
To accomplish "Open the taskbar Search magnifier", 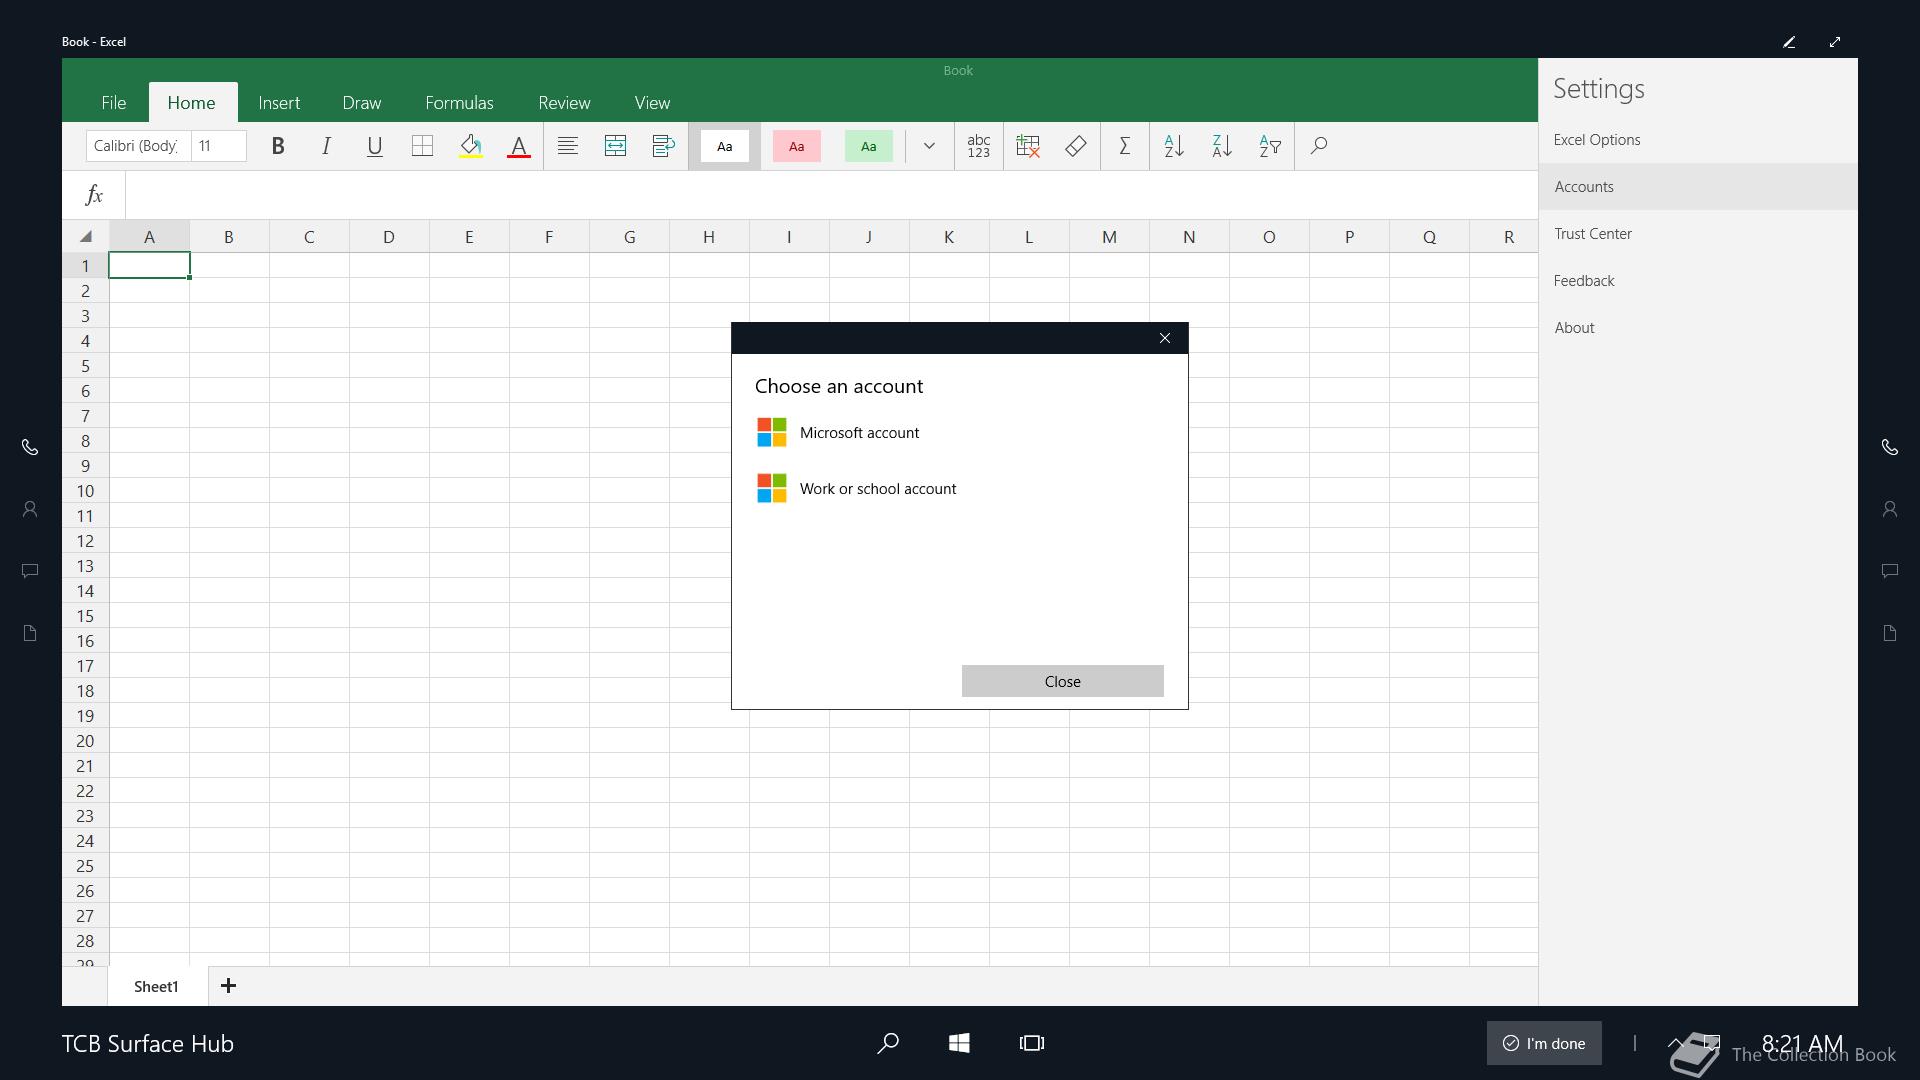I will tap(887, 1043).
